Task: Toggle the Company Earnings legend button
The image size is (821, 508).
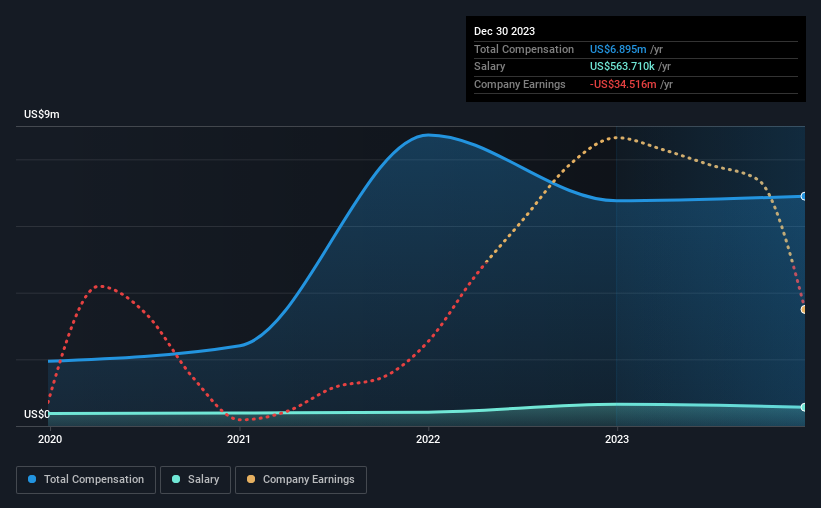Action: pos(301,480)
